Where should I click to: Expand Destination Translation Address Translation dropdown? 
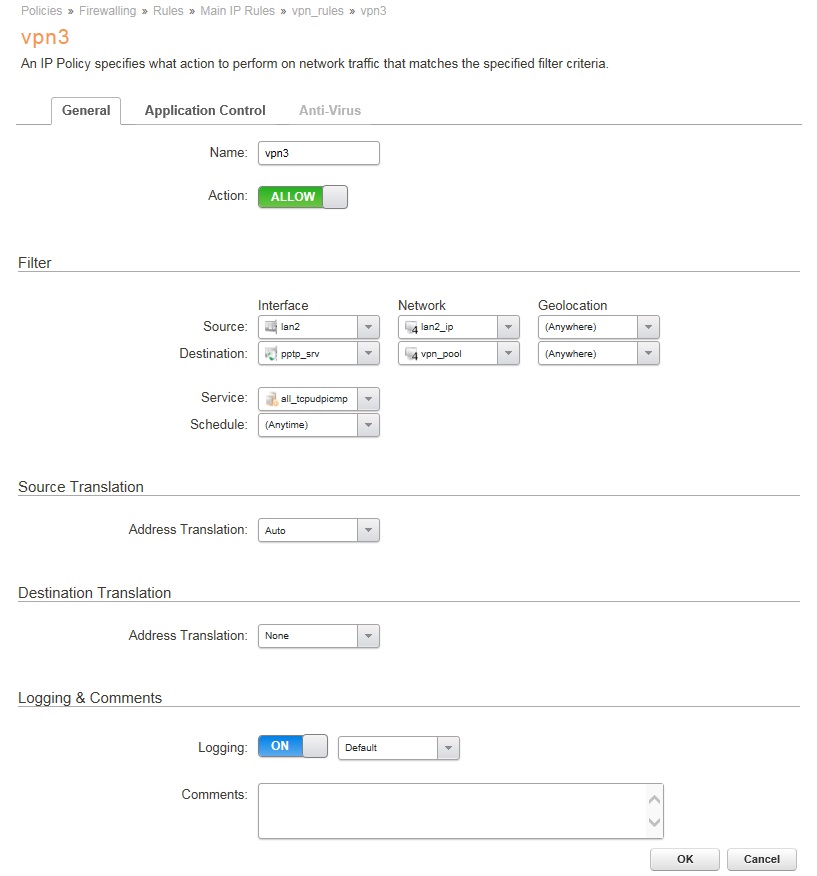368,636
